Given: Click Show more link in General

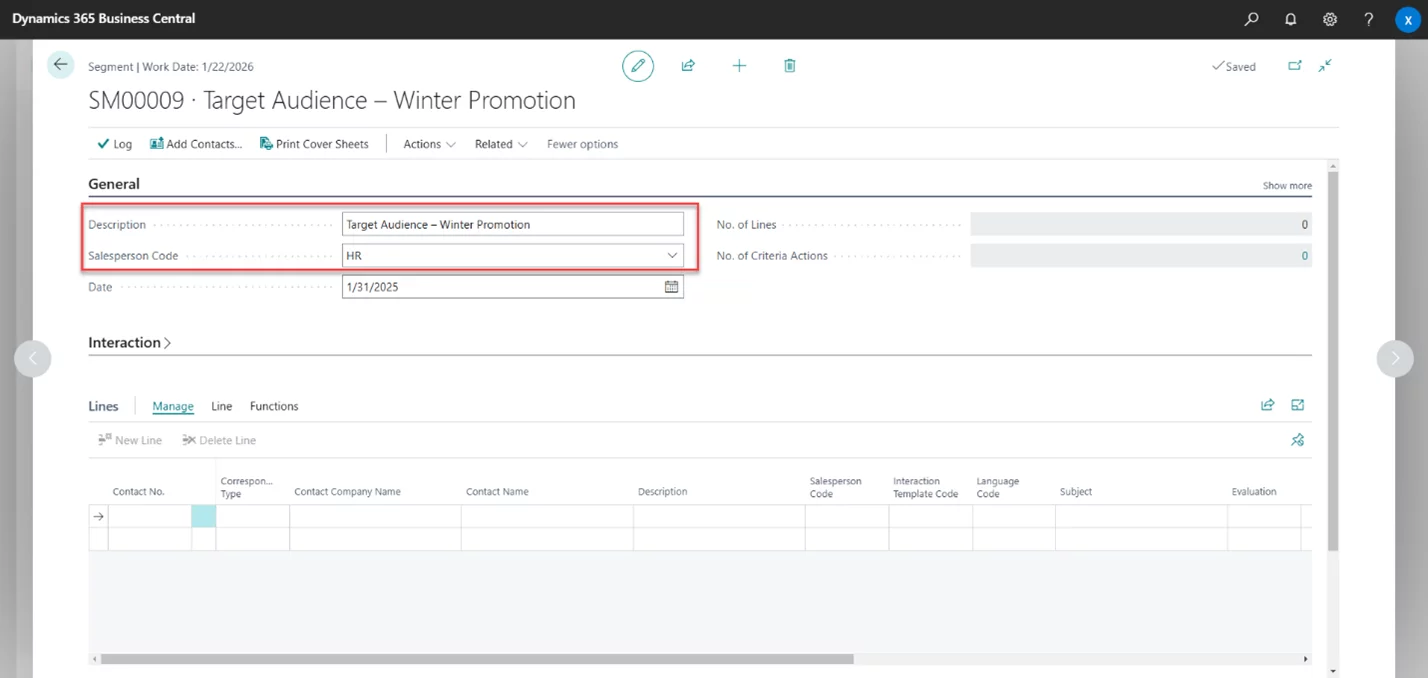Looking at the screenshot, I should 1286,186.
